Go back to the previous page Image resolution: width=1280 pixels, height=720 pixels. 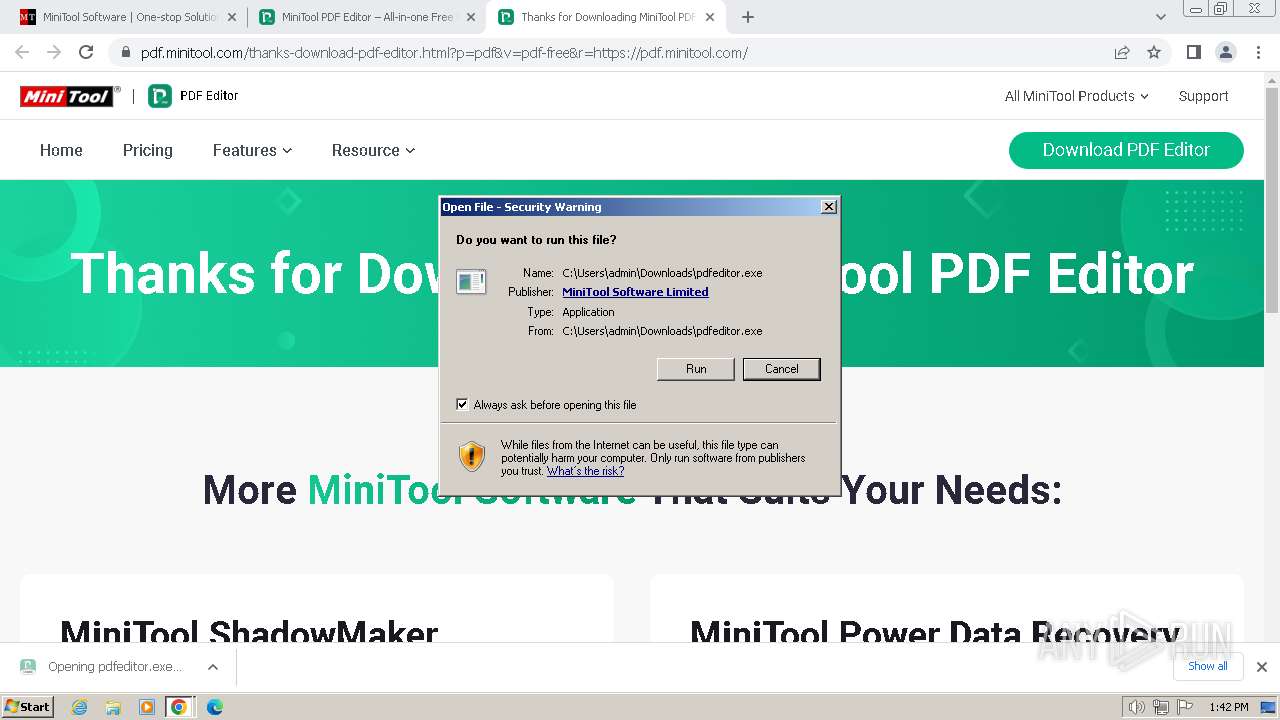(x=22, y=53)
